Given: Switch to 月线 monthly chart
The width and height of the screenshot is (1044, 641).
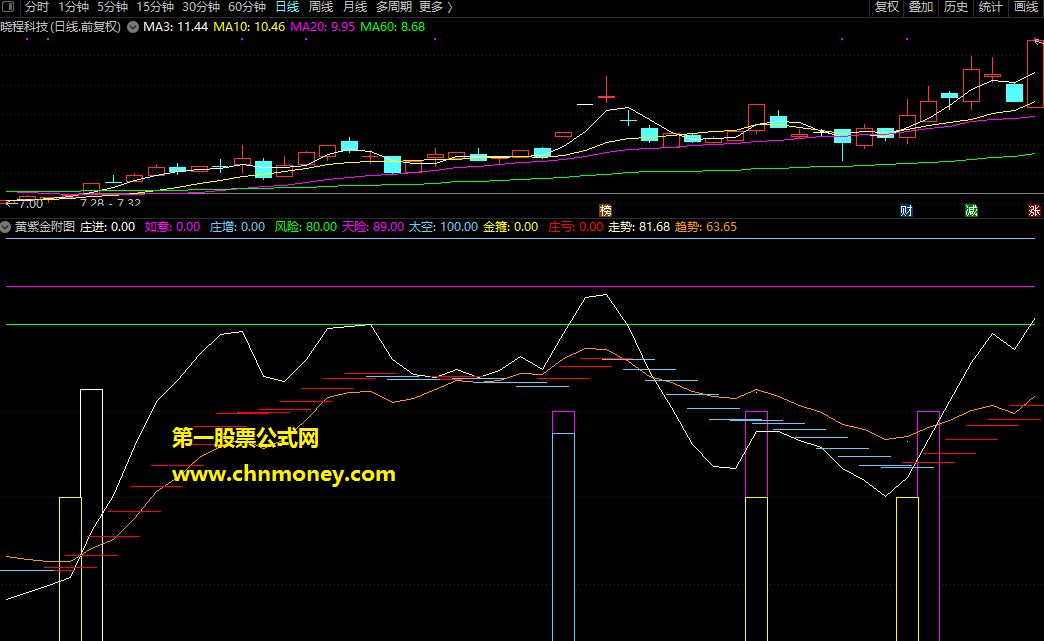Looking at the screenshot, I should click(355, 7).
